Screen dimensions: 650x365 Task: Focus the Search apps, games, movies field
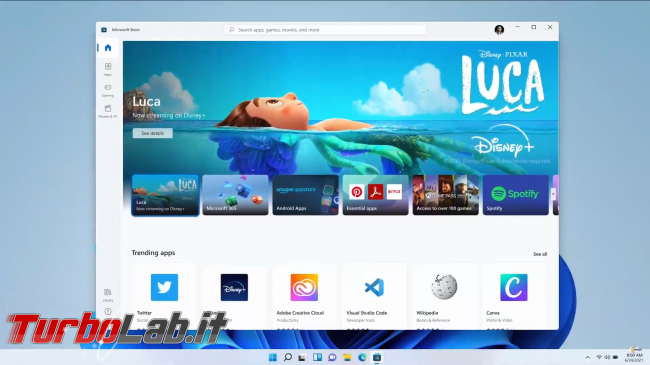325,30
